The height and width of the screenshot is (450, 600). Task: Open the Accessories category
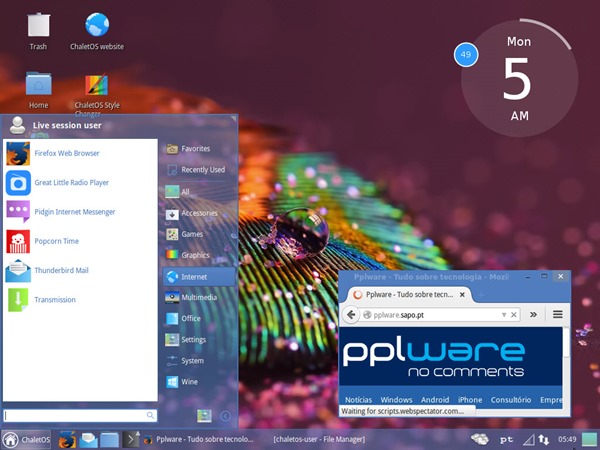click(199, 213)
